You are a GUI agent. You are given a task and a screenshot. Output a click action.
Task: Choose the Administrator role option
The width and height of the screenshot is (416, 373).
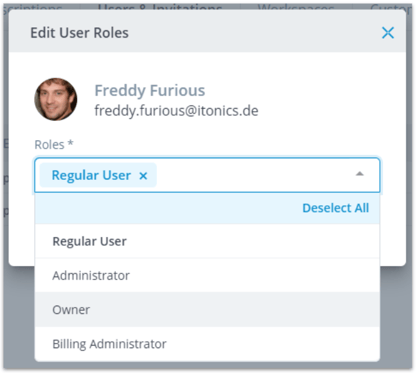click(x=207, y=275)
